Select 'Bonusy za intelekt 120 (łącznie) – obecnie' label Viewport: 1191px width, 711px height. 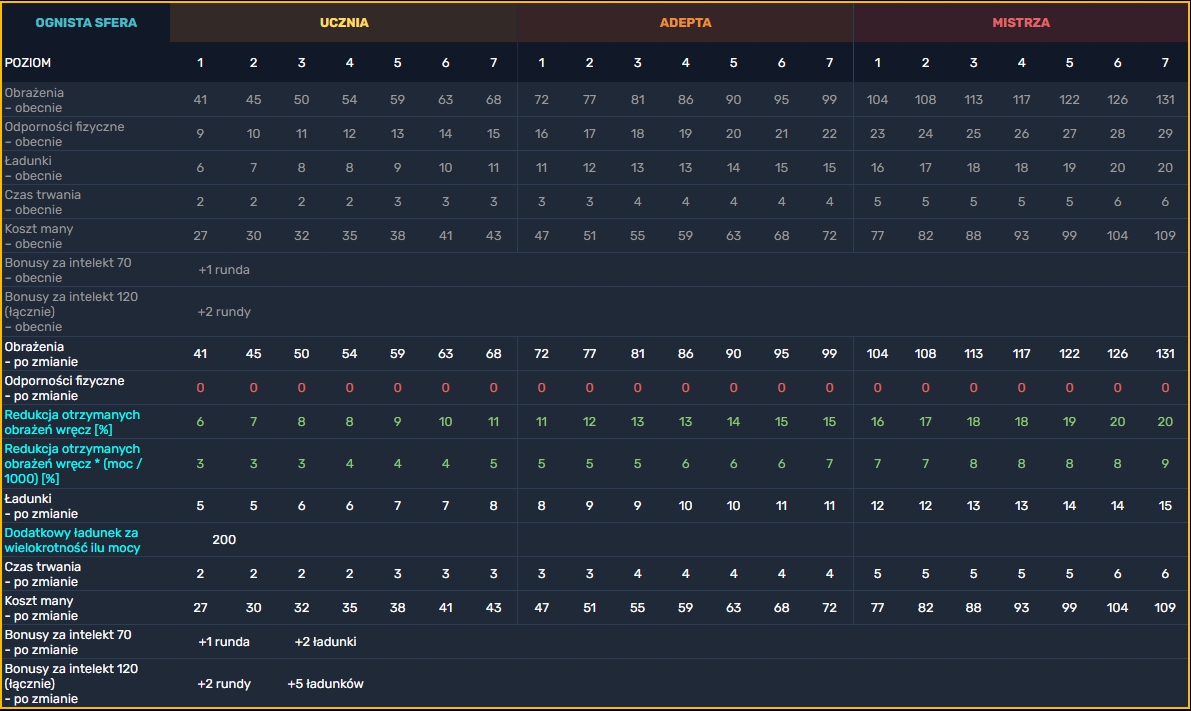[x=71, y=312]
